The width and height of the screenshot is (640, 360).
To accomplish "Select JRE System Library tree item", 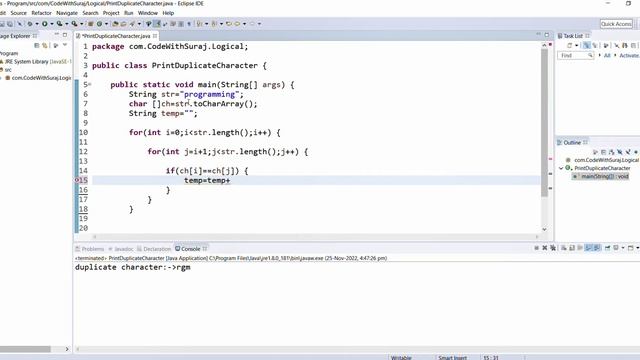I will [x=36, y=62].
